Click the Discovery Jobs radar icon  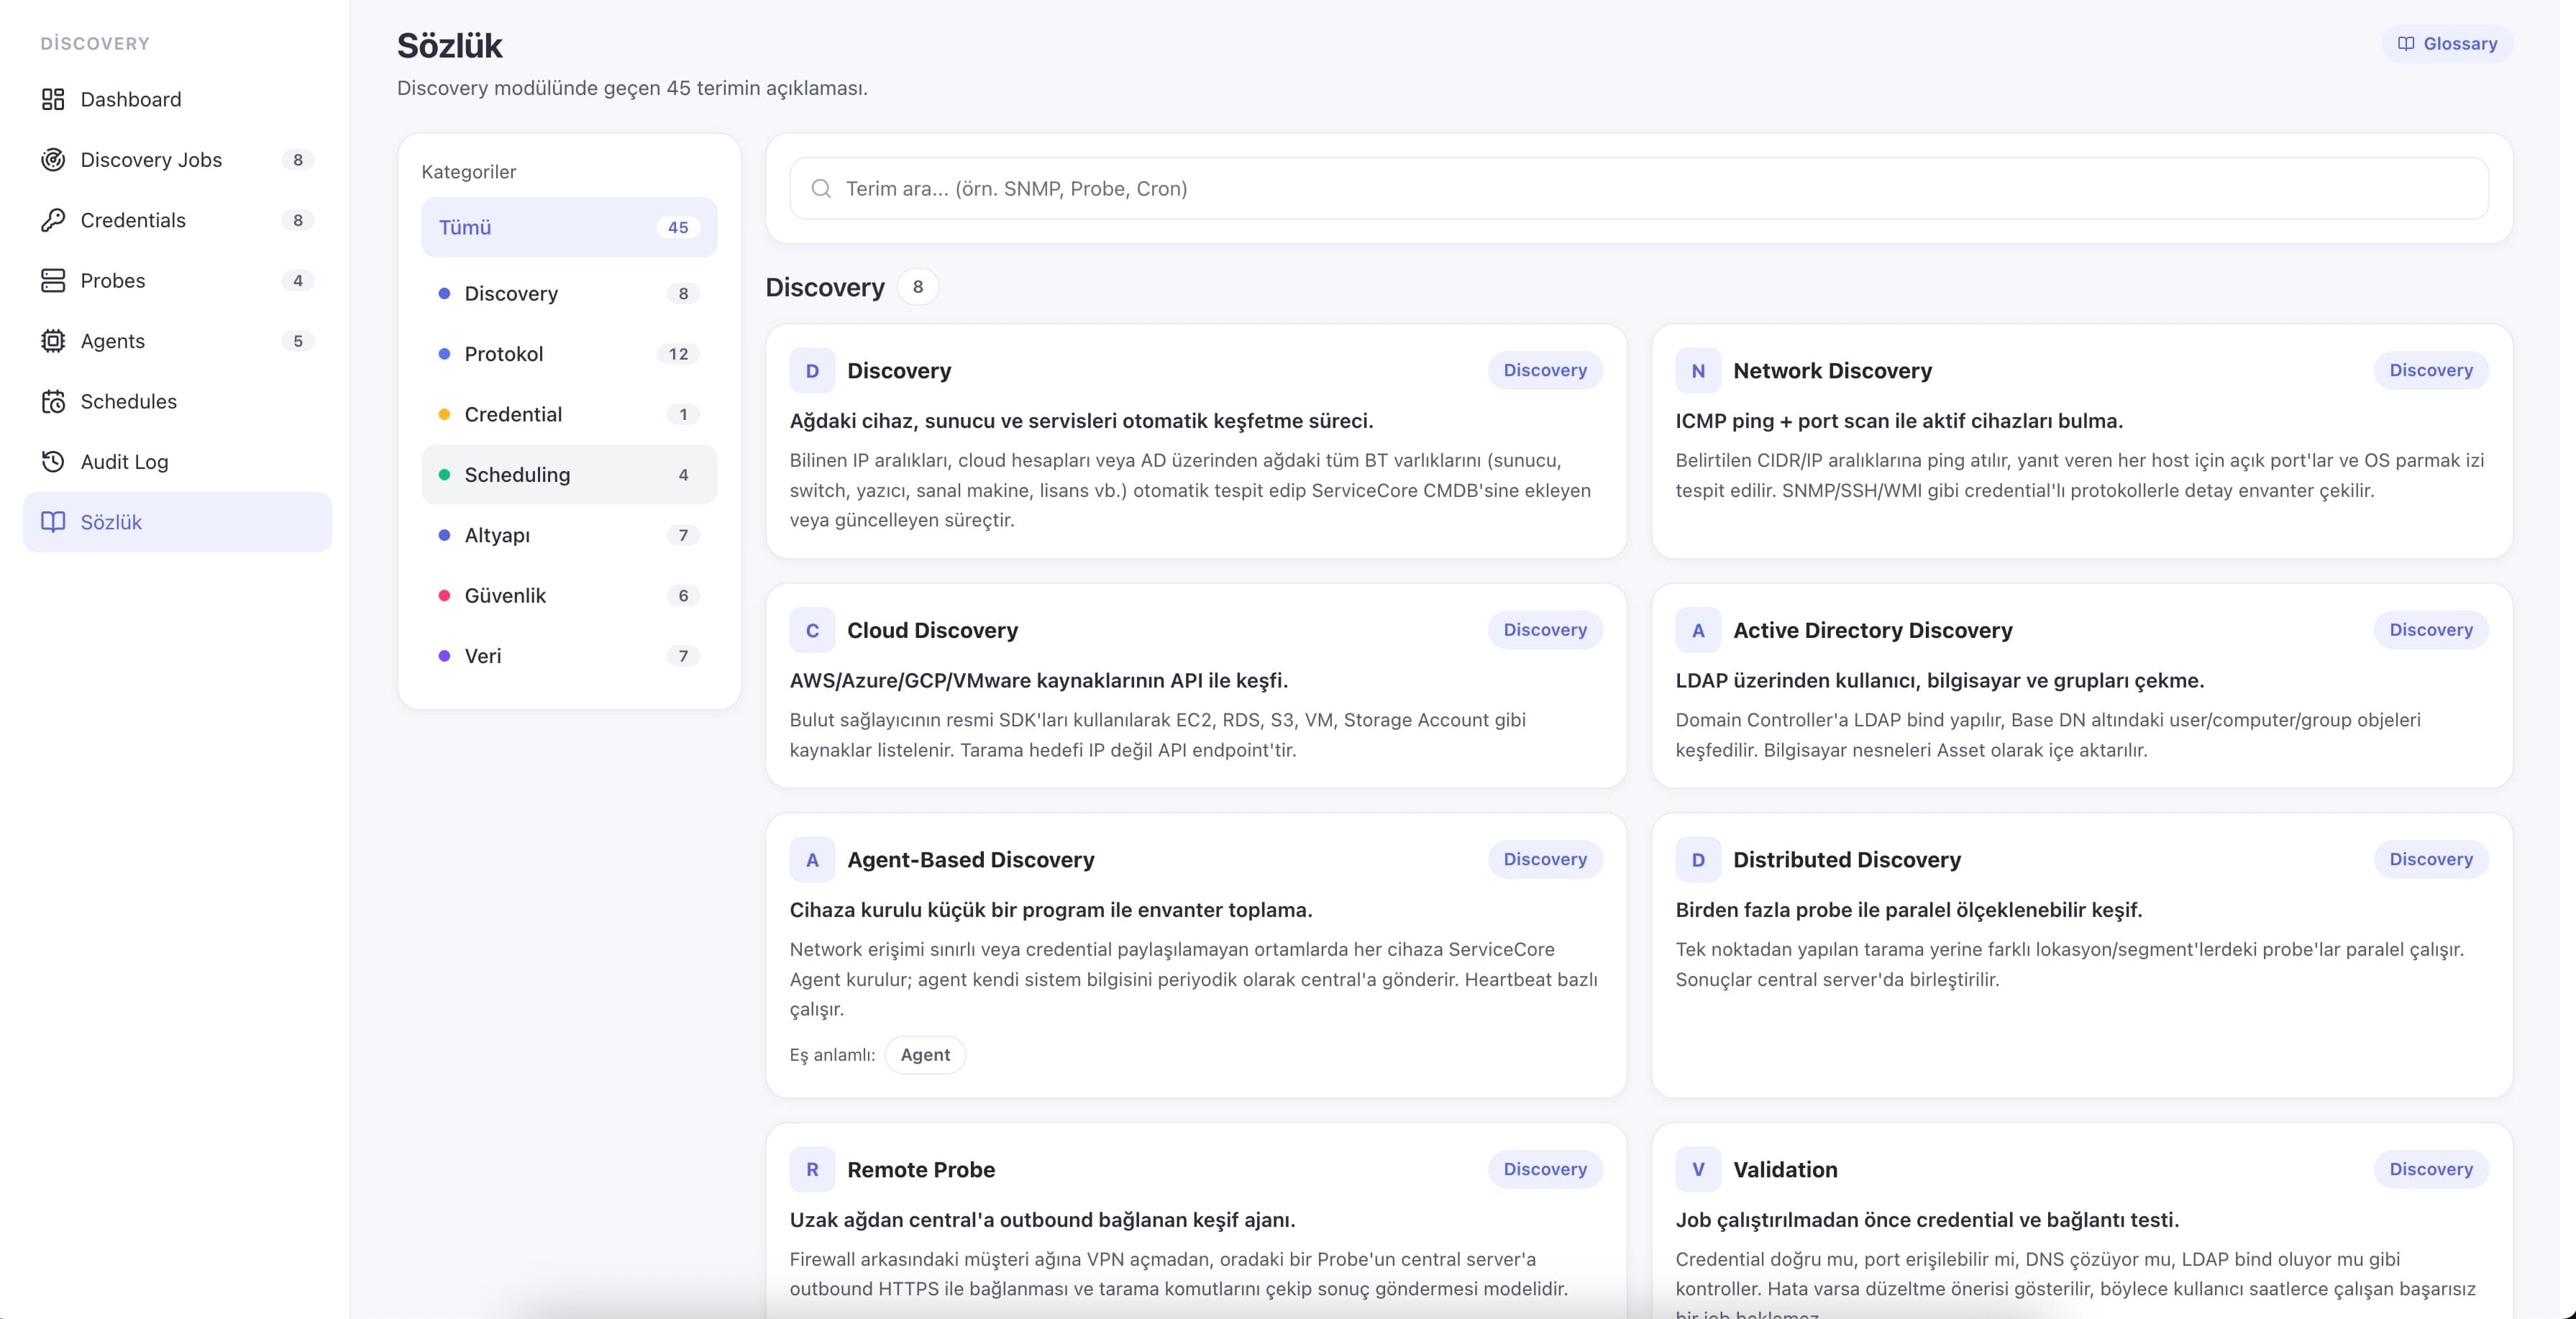point(53,160)
